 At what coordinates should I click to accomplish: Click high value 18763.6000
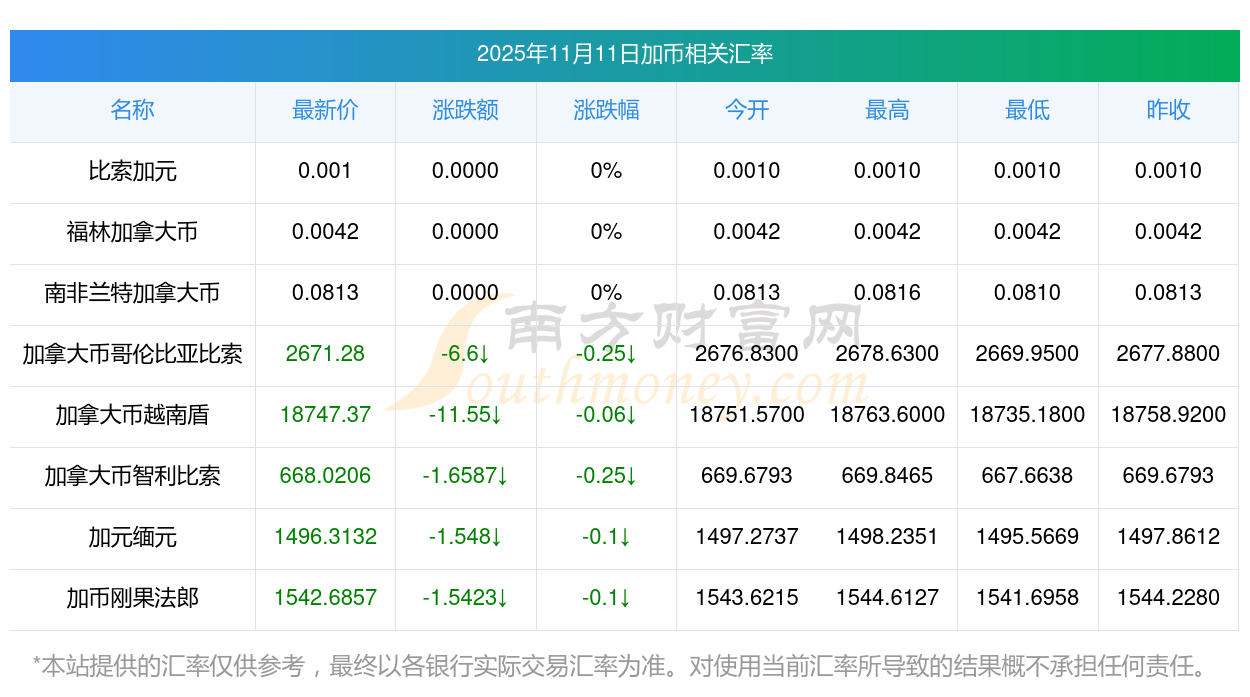[887, 415]
